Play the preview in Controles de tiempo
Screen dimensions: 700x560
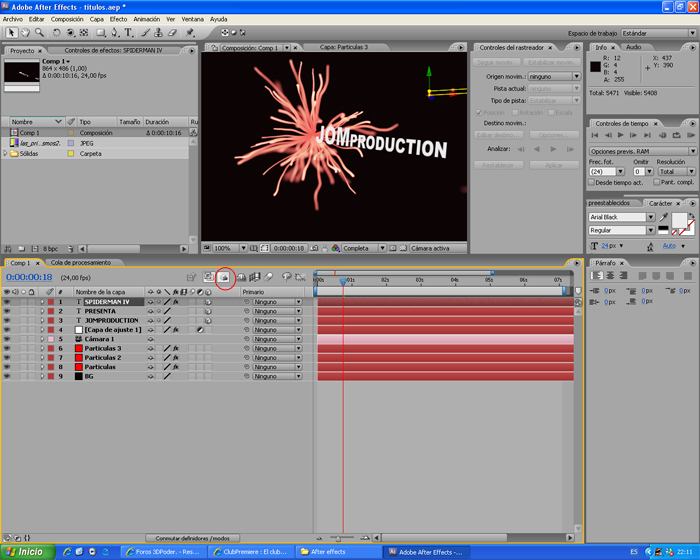click(x=621, y=135)
